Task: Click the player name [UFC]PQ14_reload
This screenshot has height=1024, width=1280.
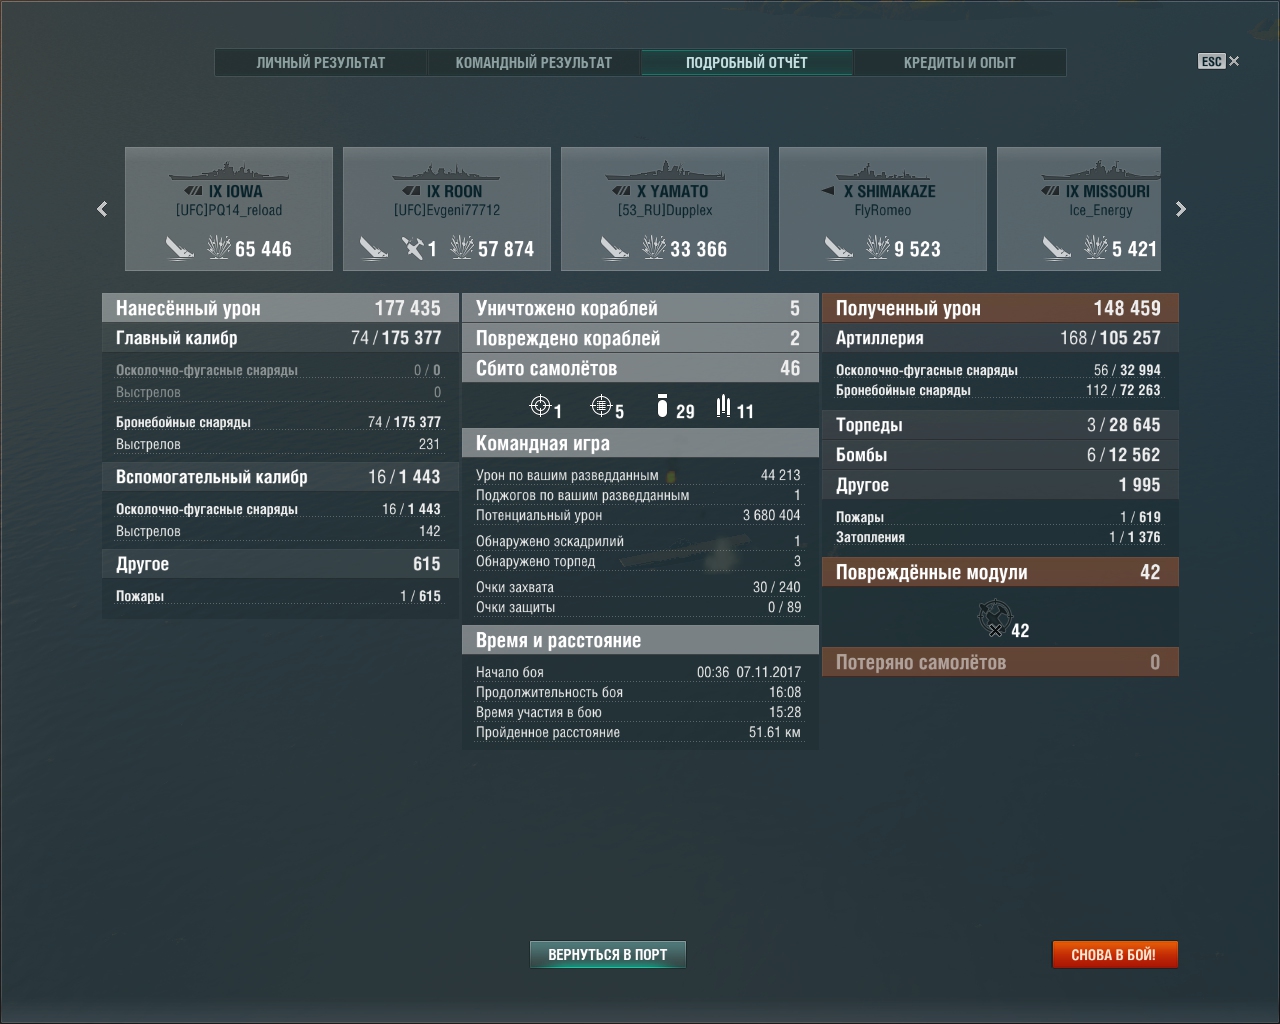Action: point(229,210)
